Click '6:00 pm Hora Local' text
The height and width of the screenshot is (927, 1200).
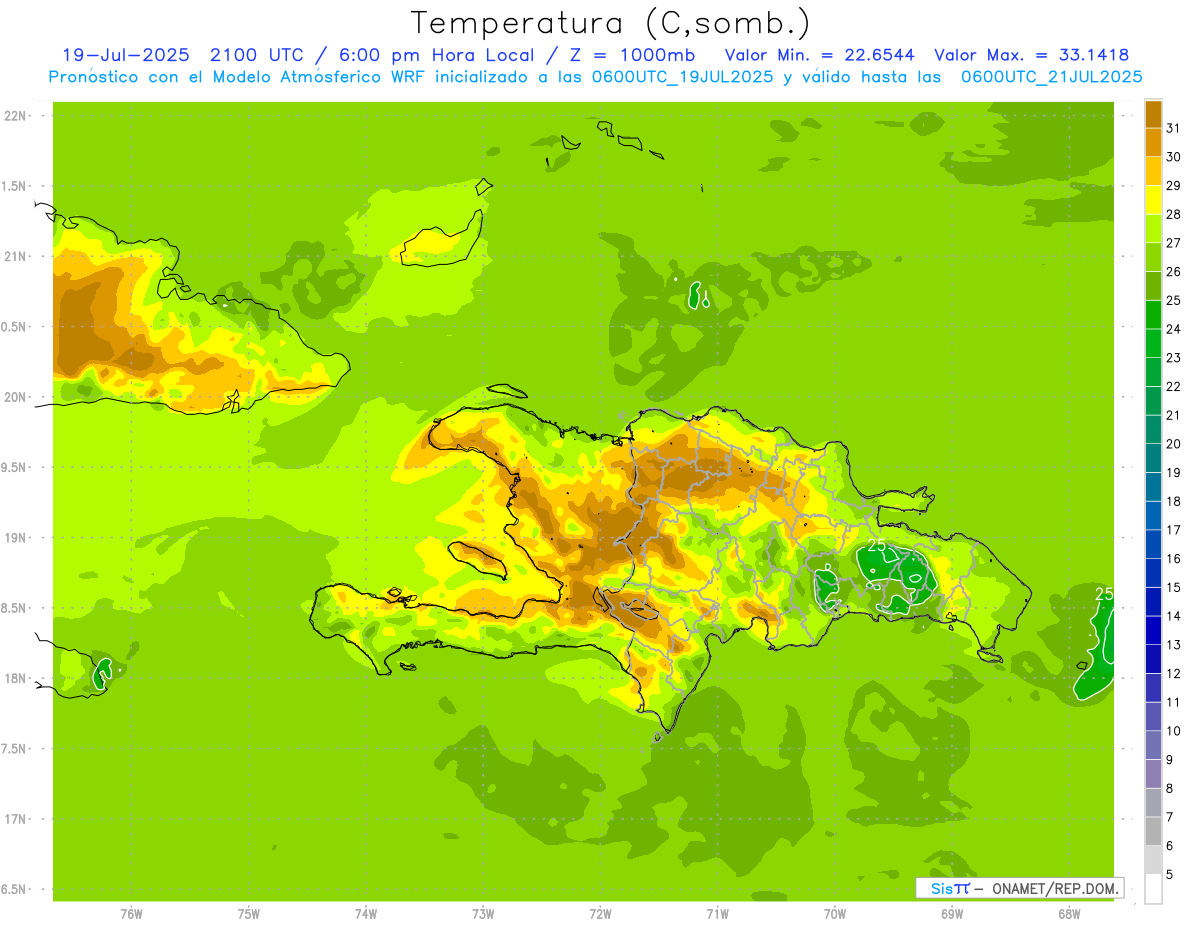coord(433,55)
